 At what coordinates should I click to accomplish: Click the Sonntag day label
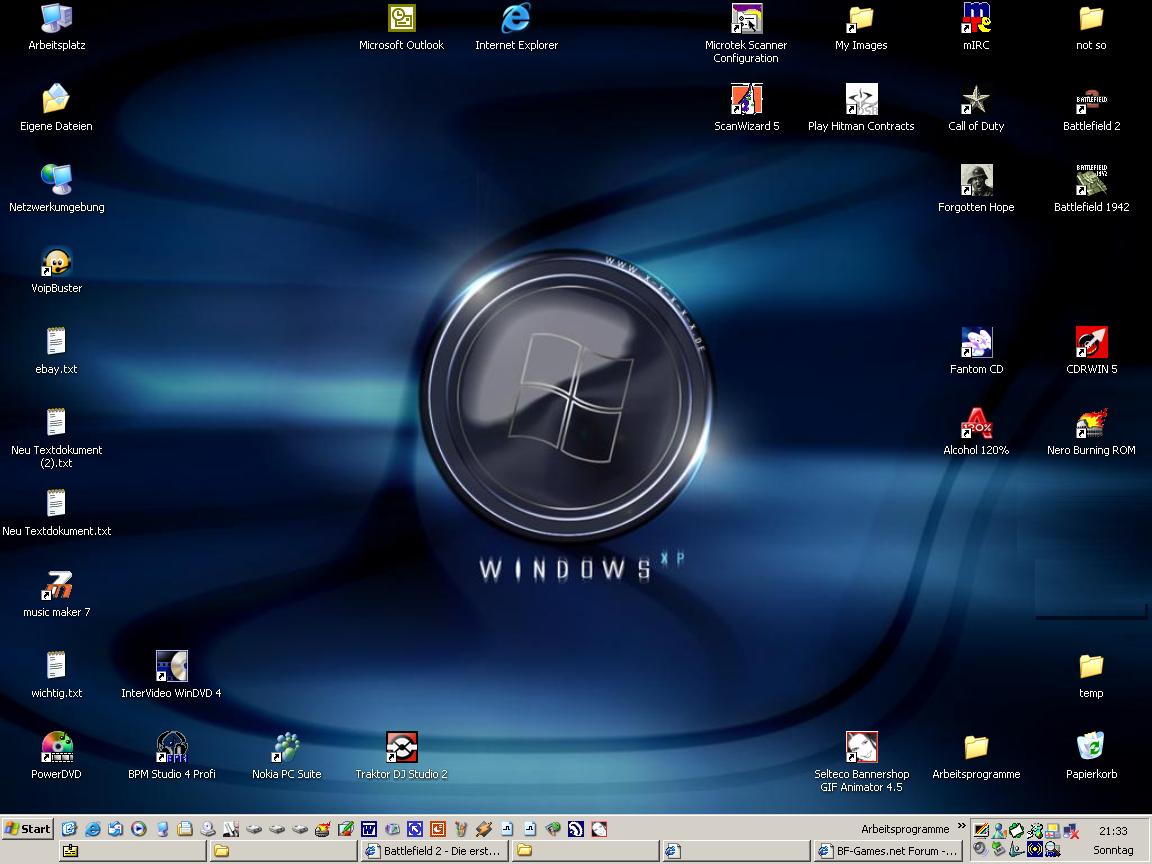point(1113,850)
